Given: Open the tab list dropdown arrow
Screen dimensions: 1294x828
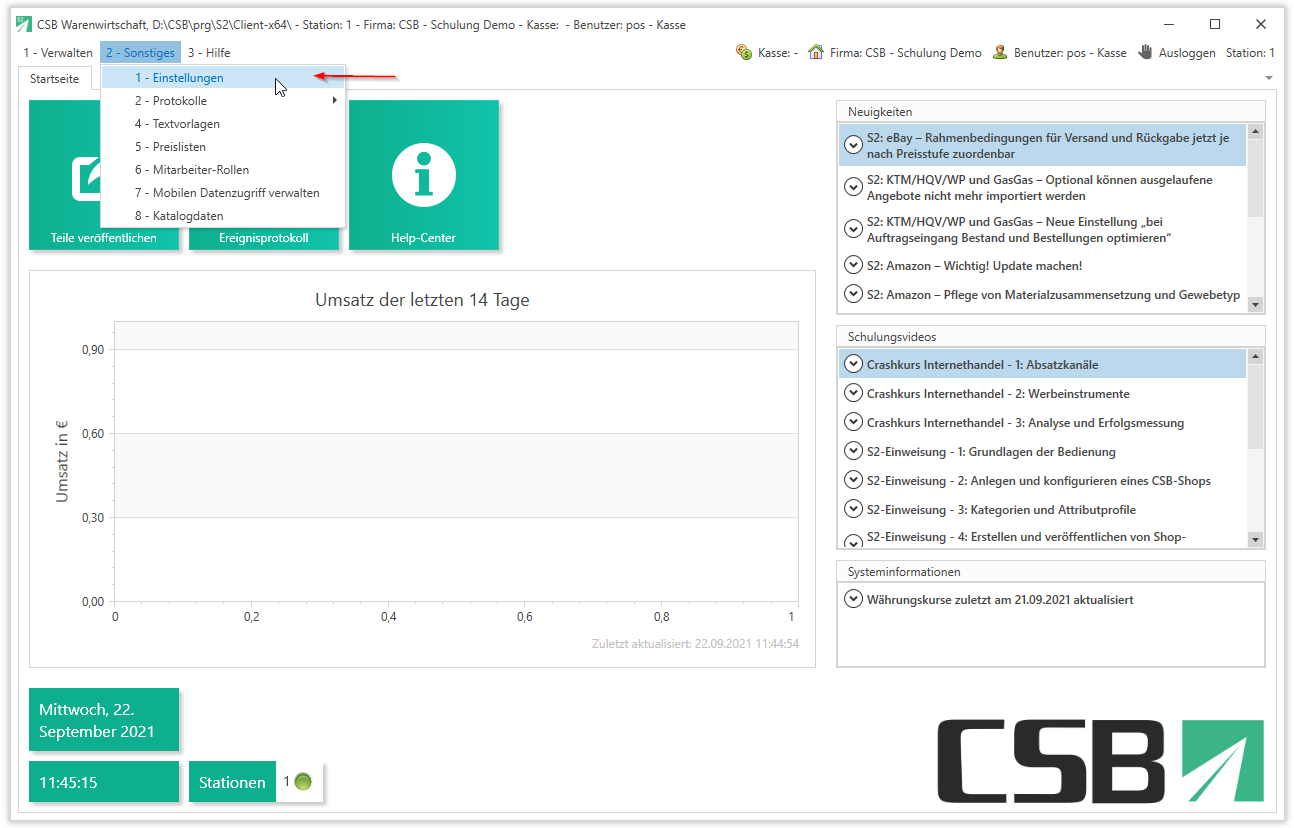Looking at the screenshot, I should tap(1269, 78).
